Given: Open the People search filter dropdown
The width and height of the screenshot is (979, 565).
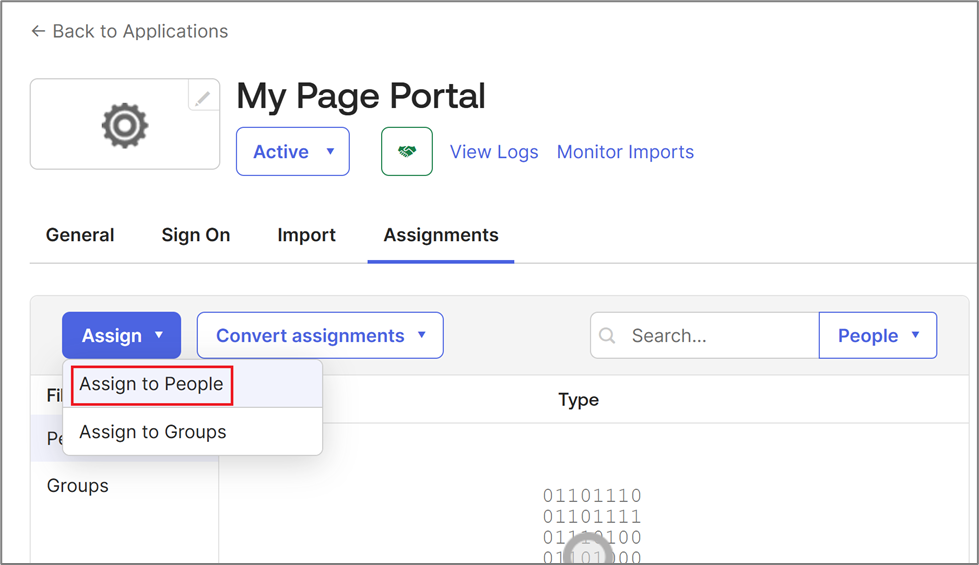Looking at the screenshot, I should [877, 336].
